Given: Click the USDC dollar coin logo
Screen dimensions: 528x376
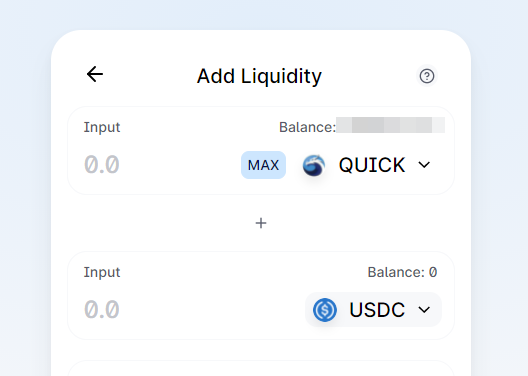Looking at the screenshot, I should tap(325, 310).
